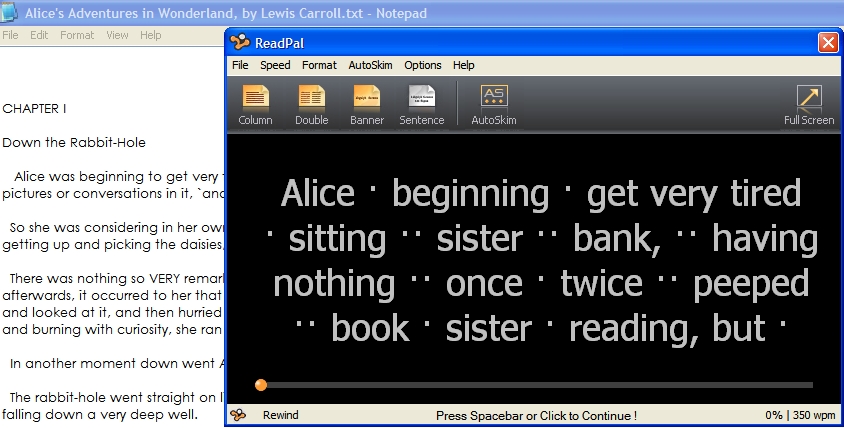Choose the Banner display mode icon
The height and width of the screenshot is (428, 844).
367,97
